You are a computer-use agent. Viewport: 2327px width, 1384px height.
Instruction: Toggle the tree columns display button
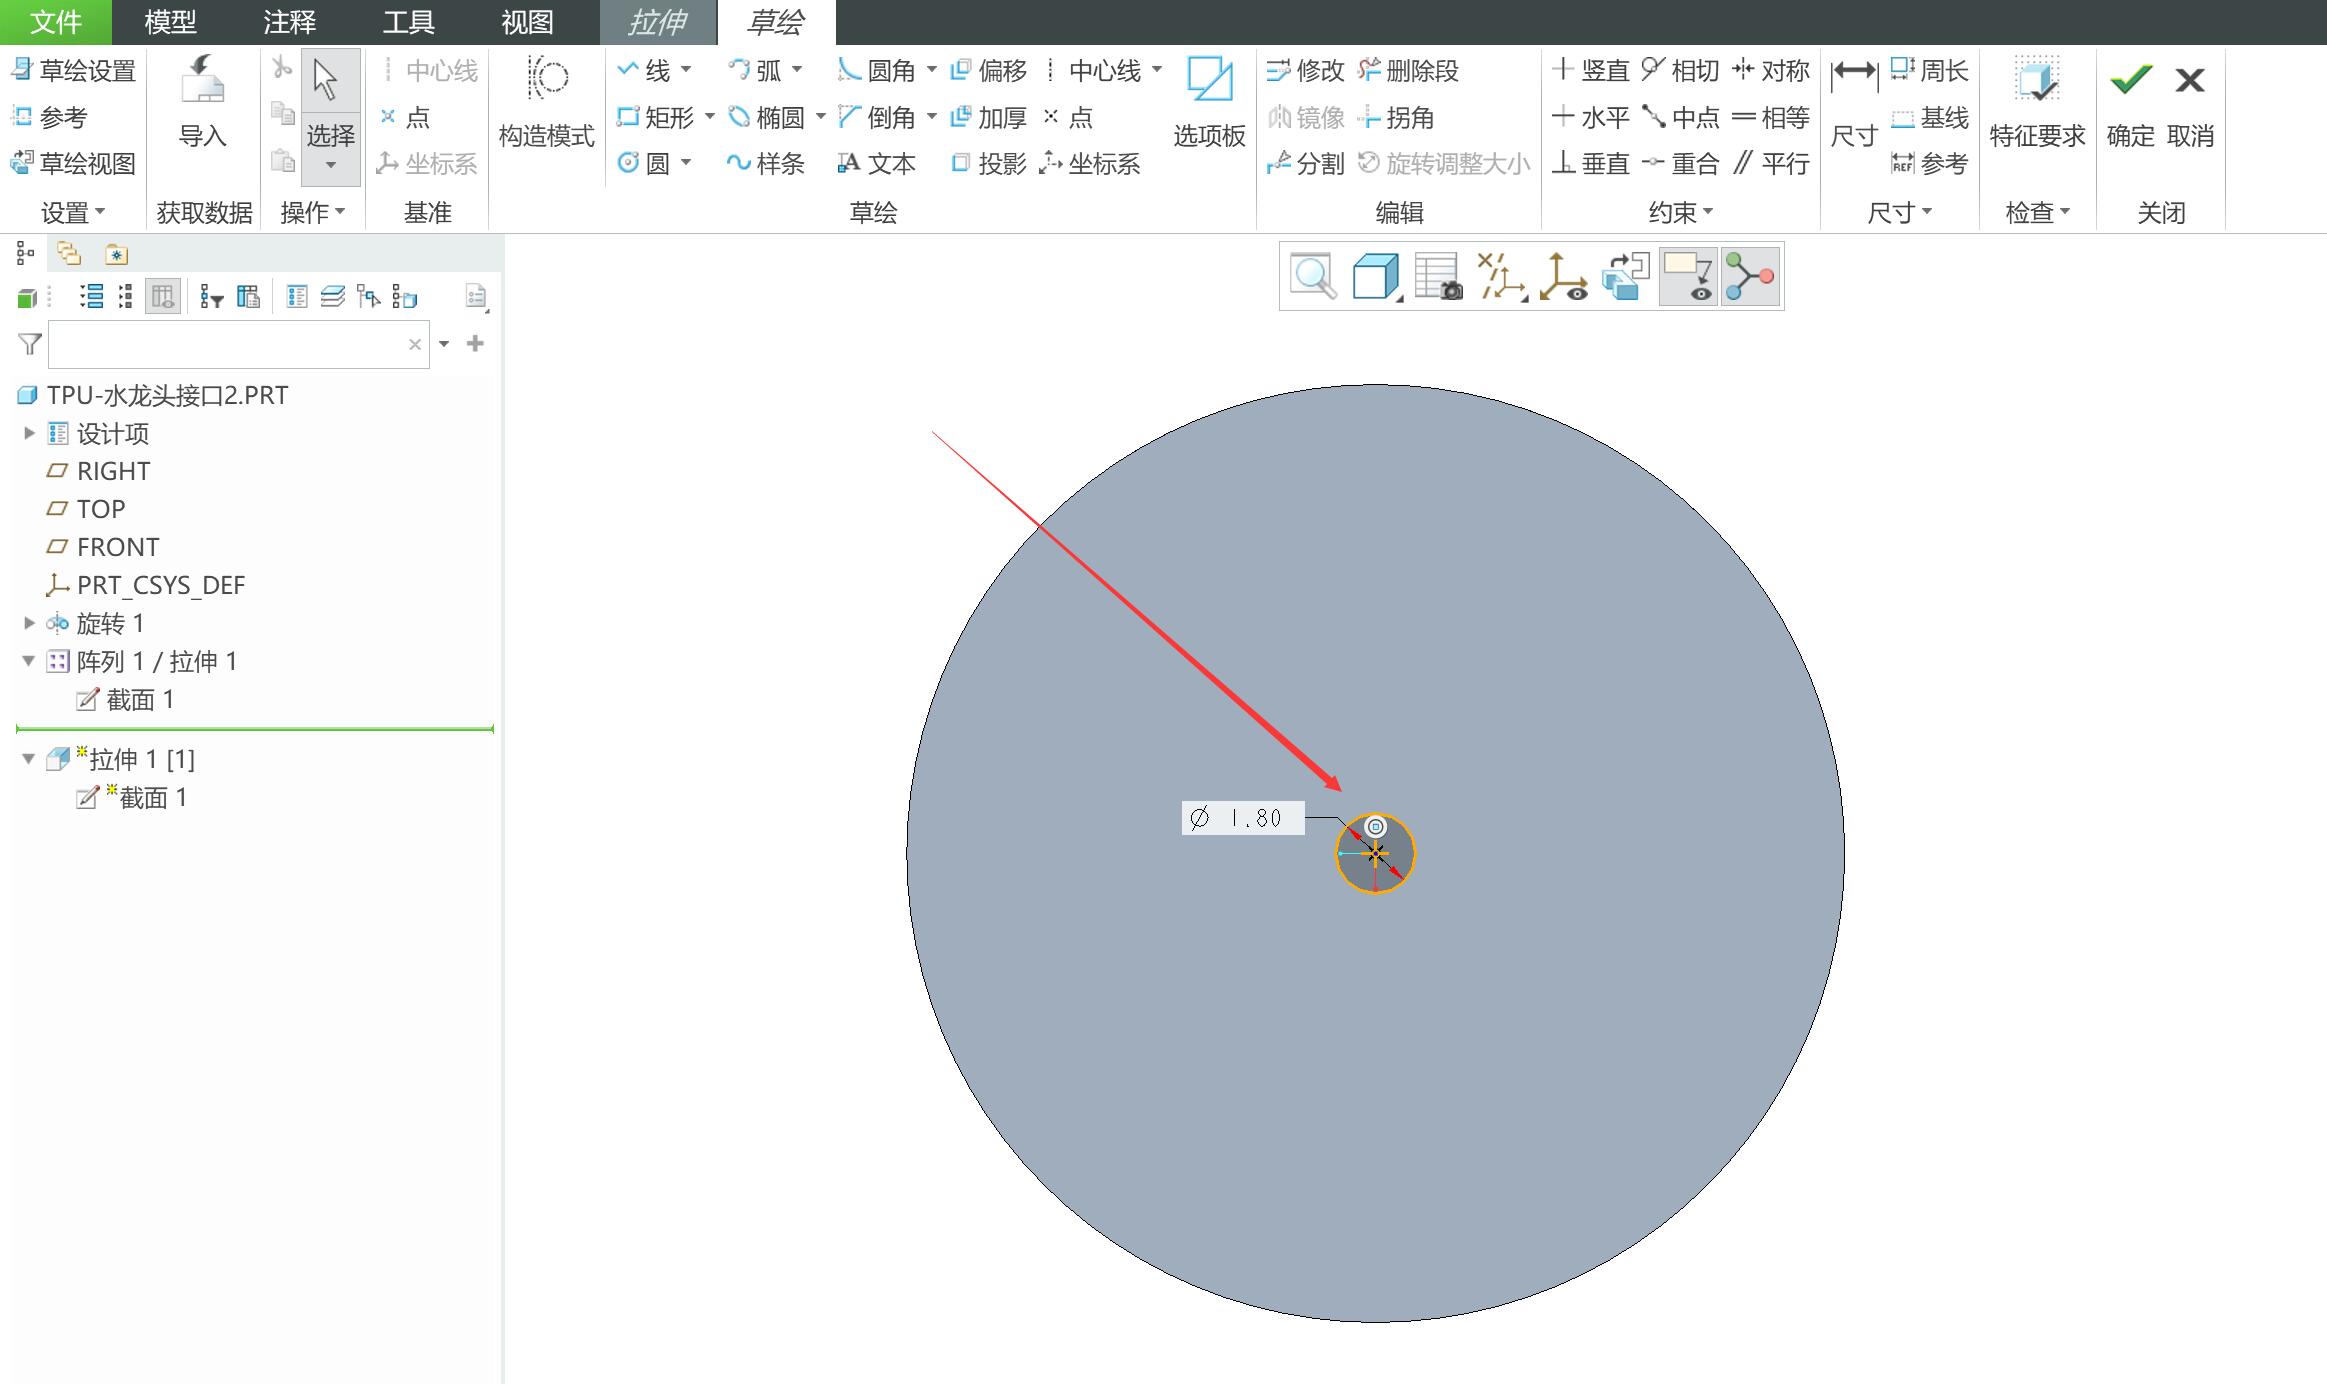pyautogui.click(x=163, y=297)
